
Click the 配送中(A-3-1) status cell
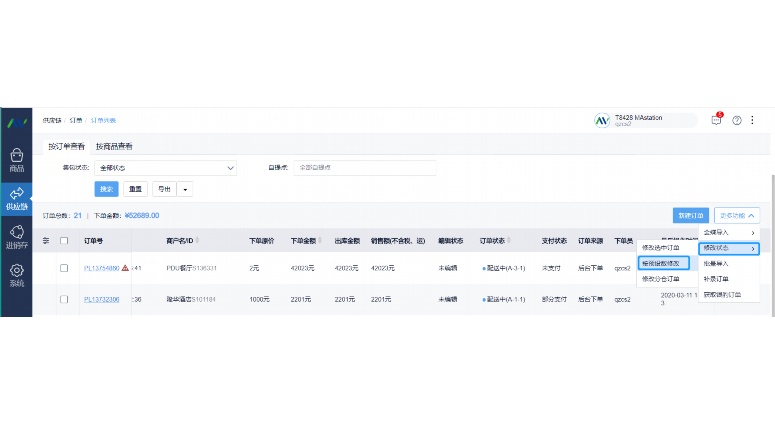click(x=504, y=268)
